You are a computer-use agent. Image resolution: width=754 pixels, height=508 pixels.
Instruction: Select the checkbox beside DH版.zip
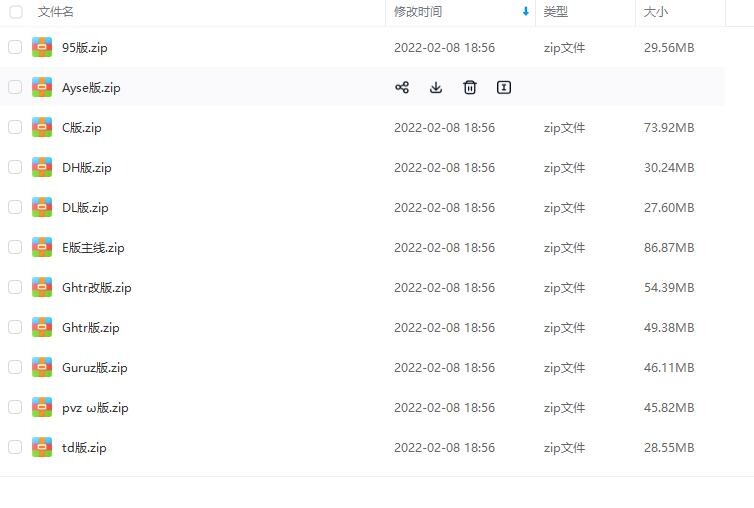(x=15, y=167)
